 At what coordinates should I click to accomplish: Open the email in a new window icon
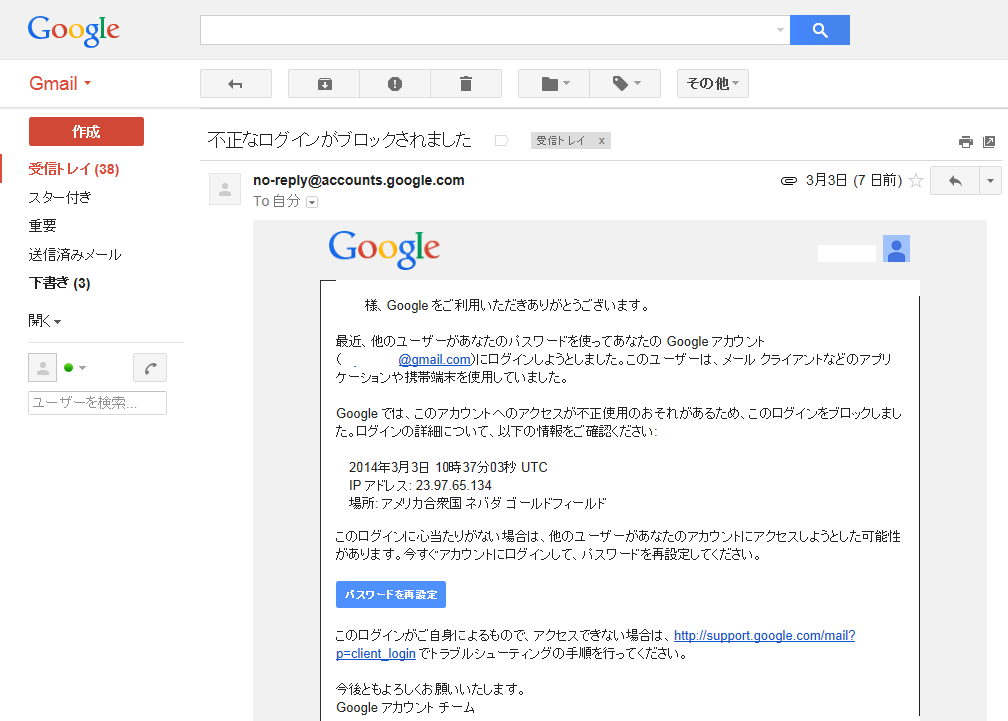989,142
